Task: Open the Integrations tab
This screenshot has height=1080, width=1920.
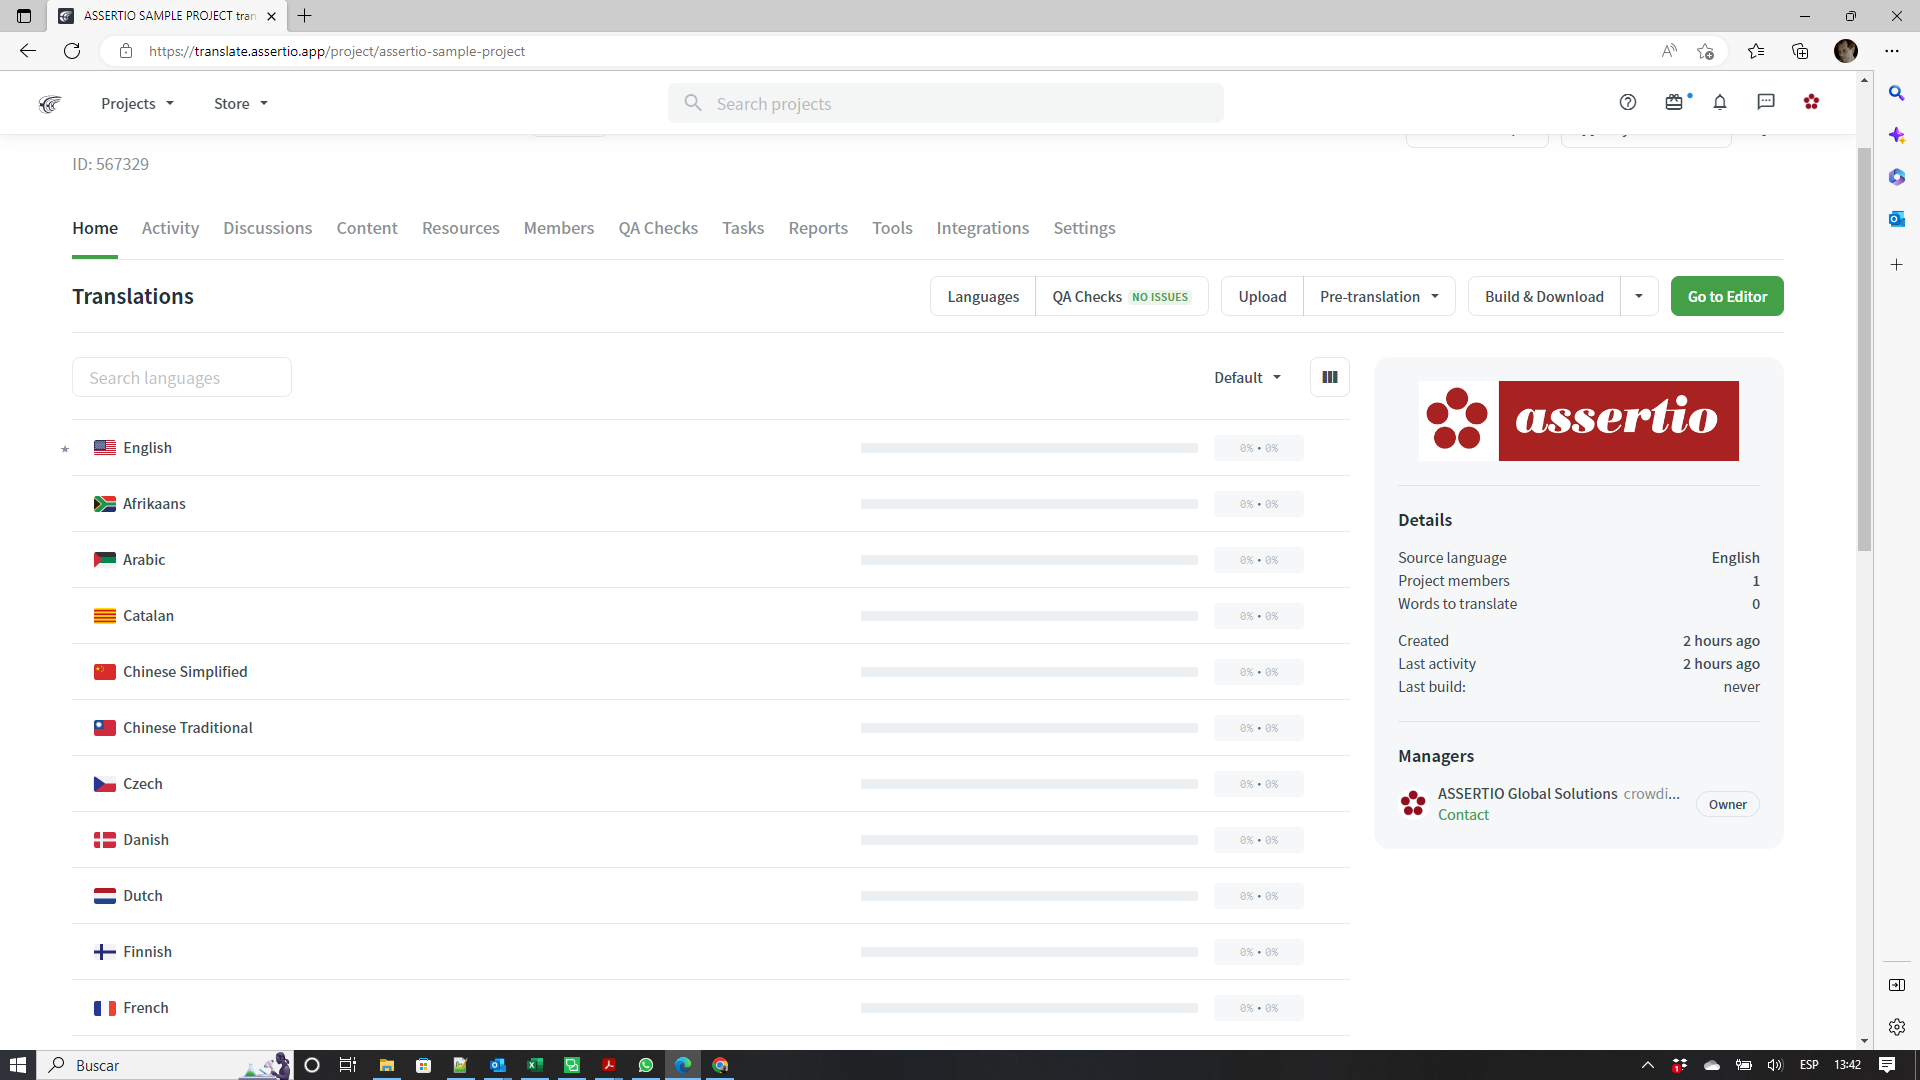Action: [x=982, y=228]
